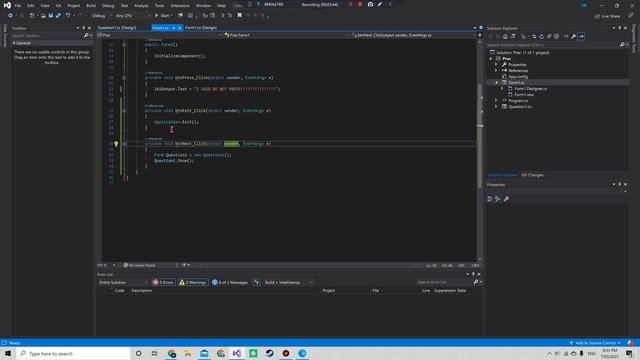
Task: Expand the Question1.cs node
Action: click(x=496, y=107)
